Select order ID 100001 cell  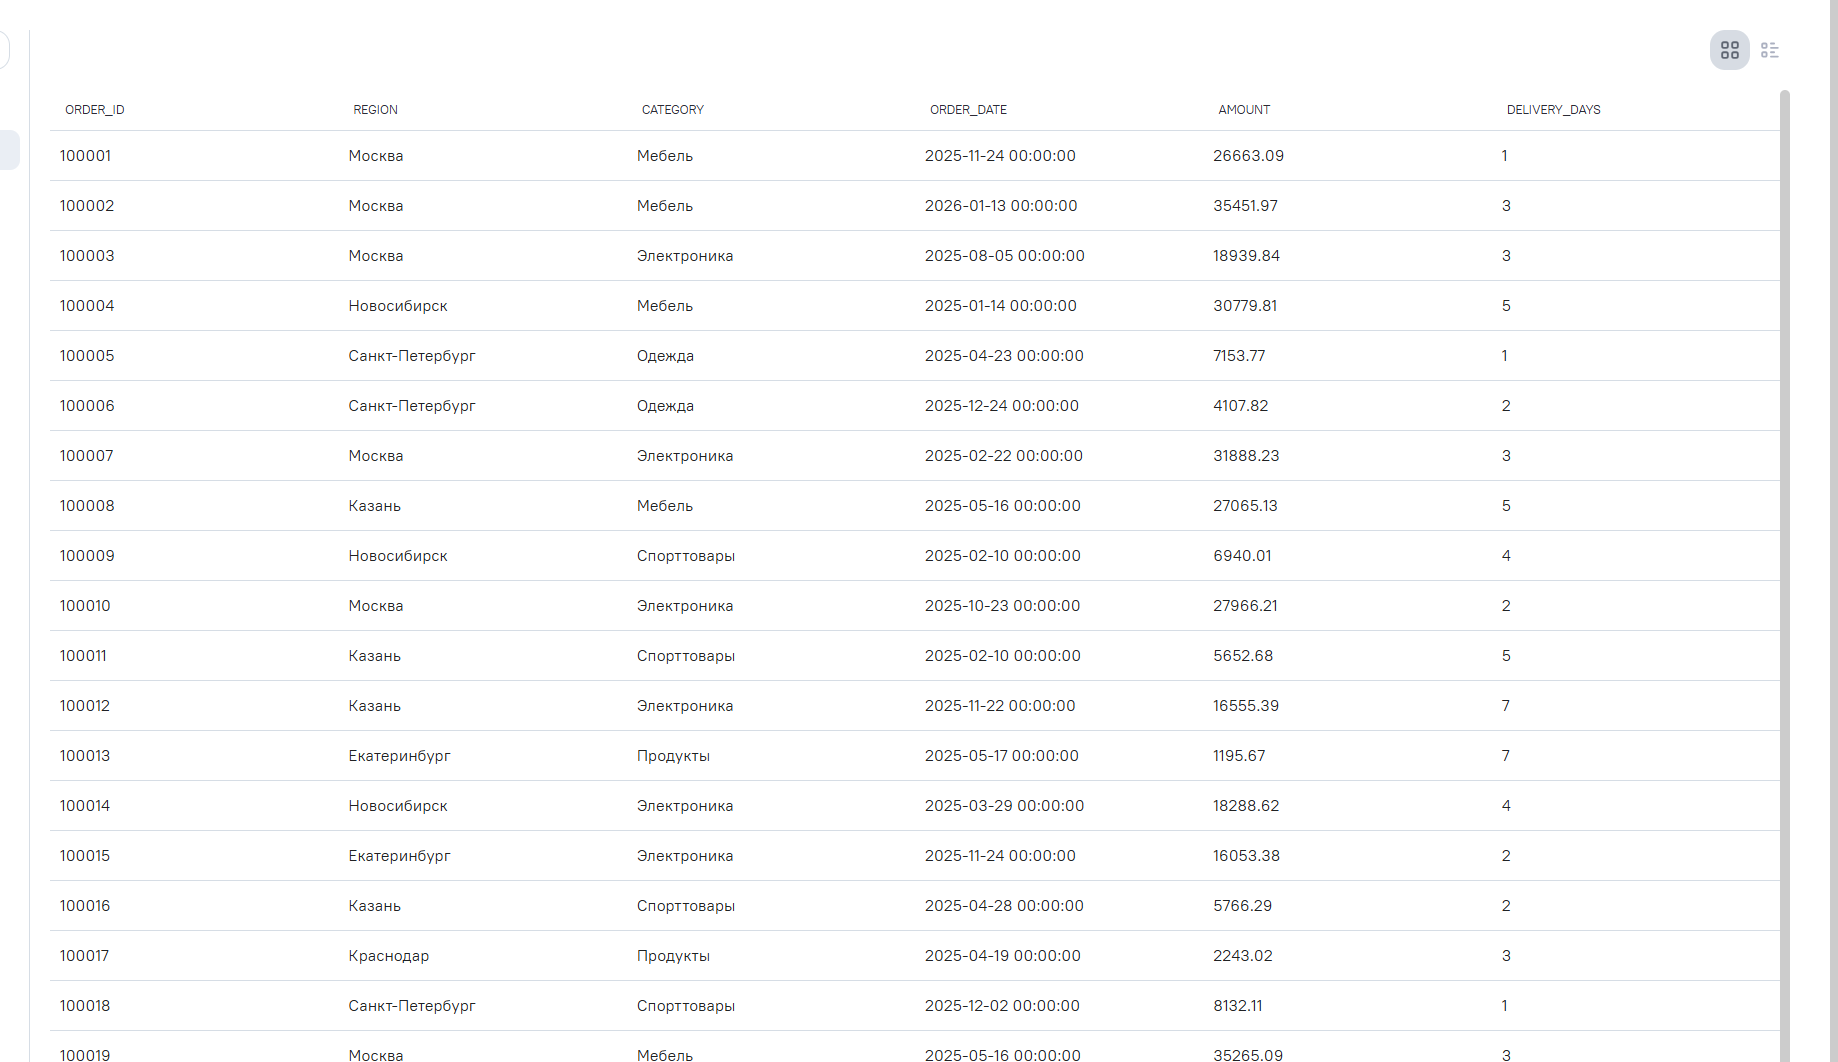coord(85,156)
